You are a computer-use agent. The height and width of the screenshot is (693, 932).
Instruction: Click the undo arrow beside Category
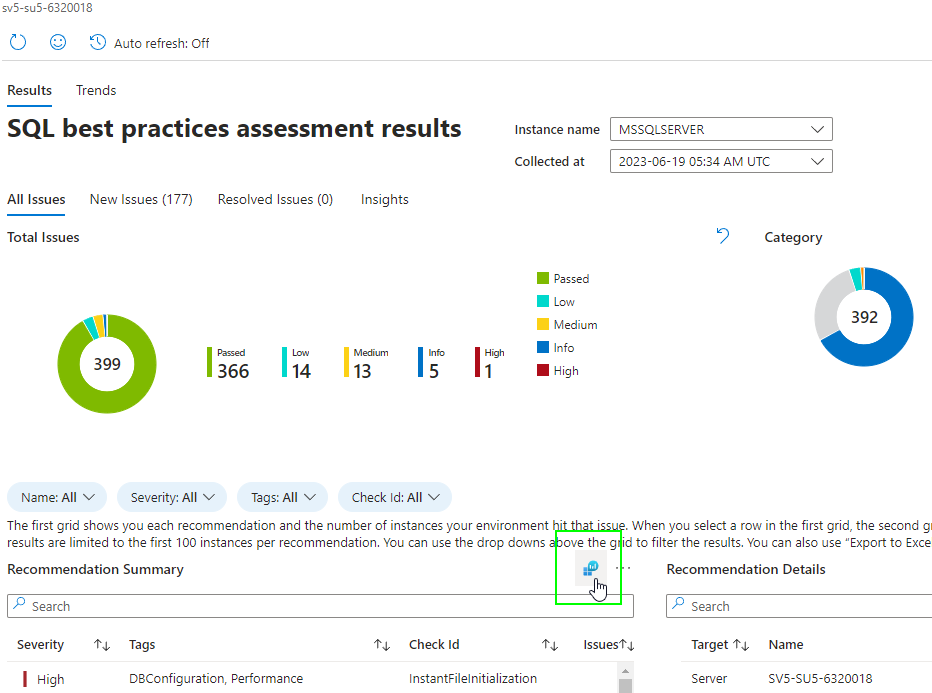coord(723,236)
